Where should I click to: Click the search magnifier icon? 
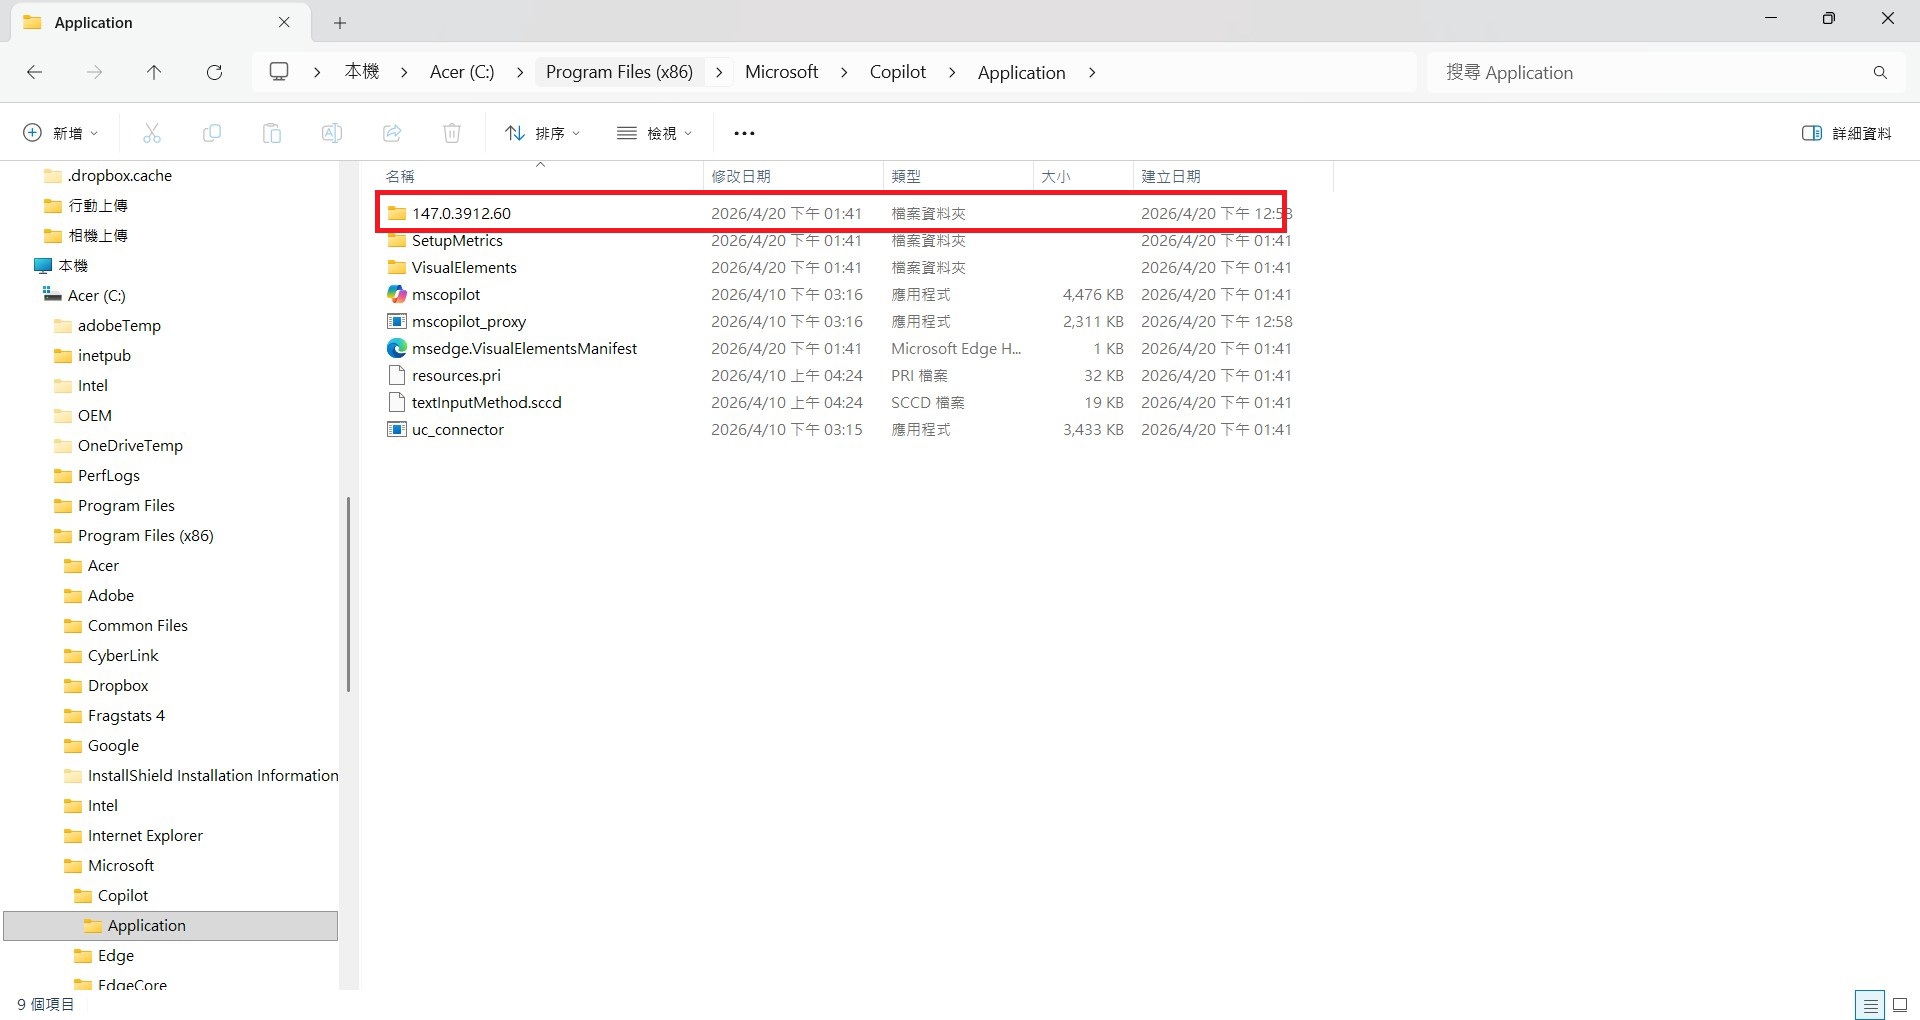click(x=1880, y=72)
